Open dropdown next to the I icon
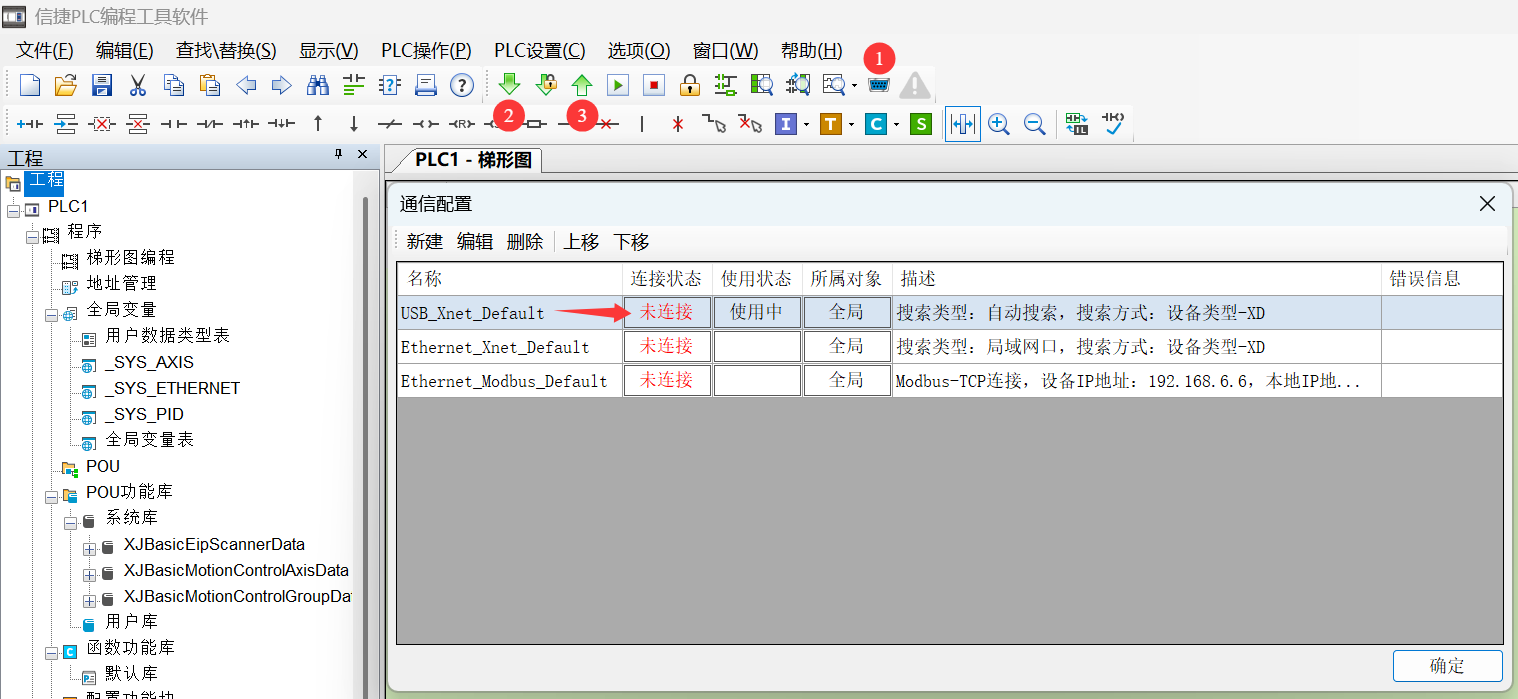Image resolution: width=1518 pixels, height=699 pixels. (x=806, y=125)
